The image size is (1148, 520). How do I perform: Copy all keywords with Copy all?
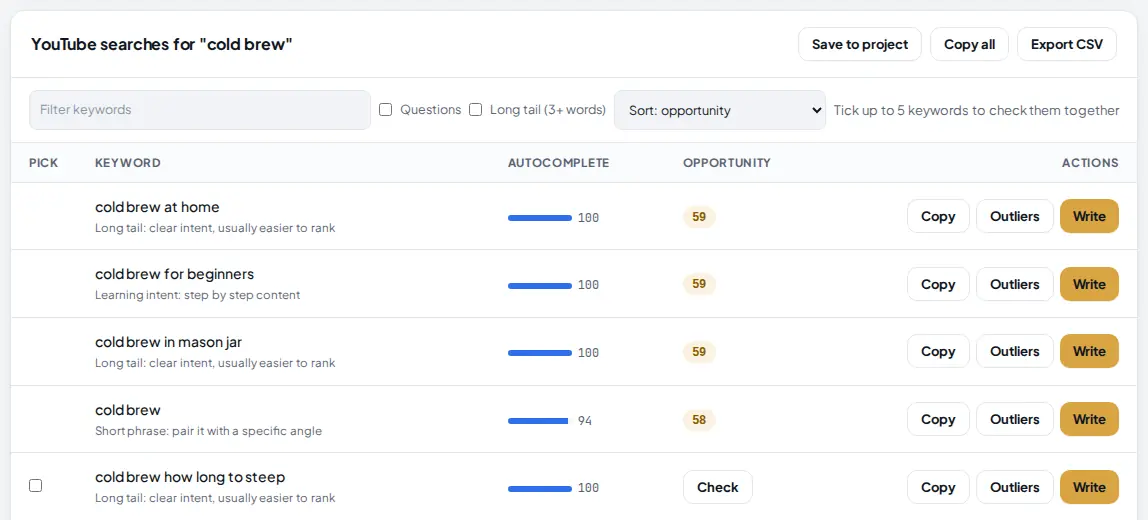click(969, 44)
